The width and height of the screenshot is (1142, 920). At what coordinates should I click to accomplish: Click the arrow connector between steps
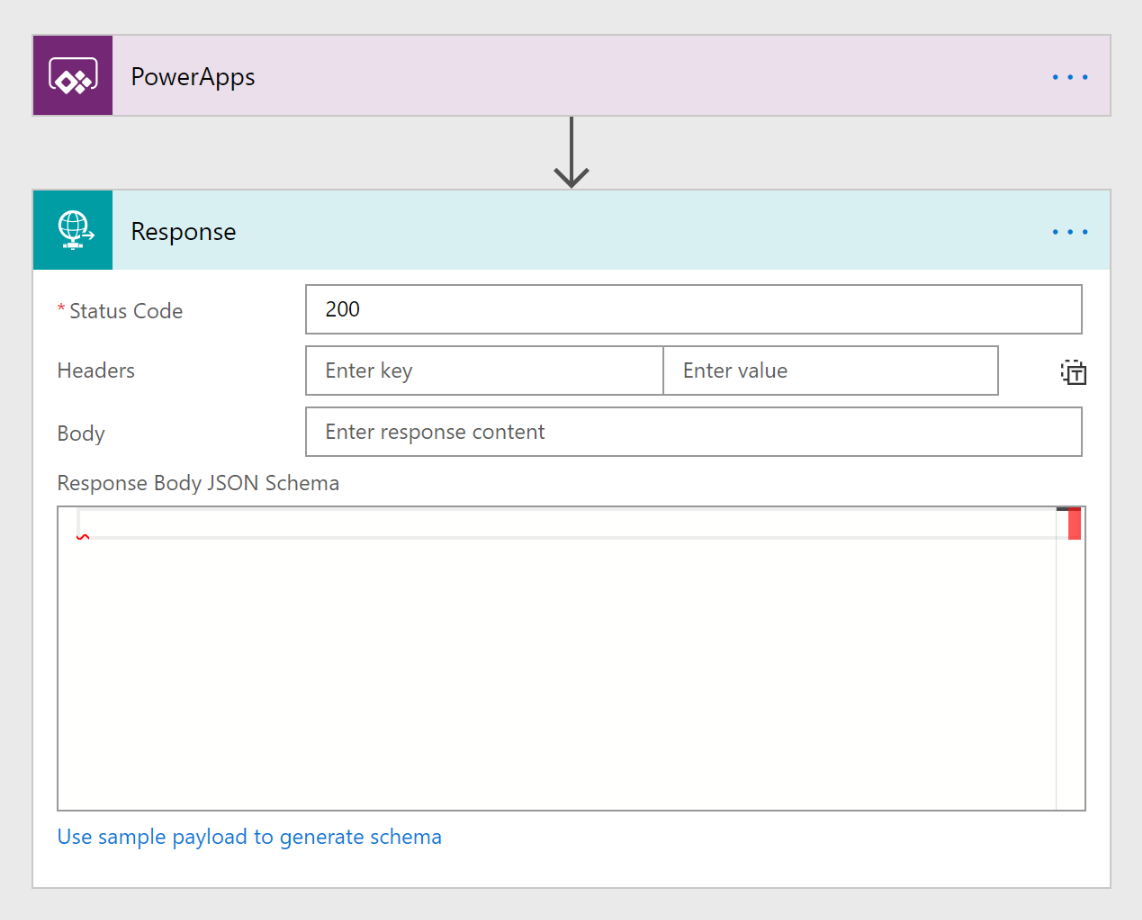coord(571,153)
